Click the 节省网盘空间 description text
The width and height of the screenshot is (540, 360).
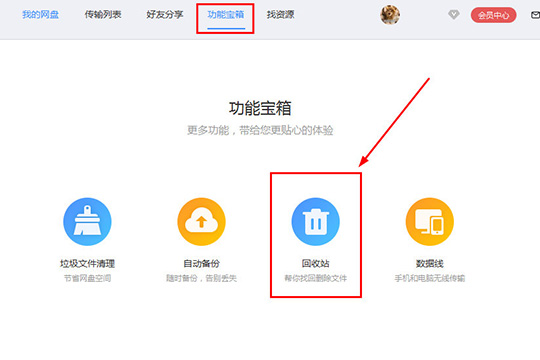pyautogui.click(x=87, y=278)
